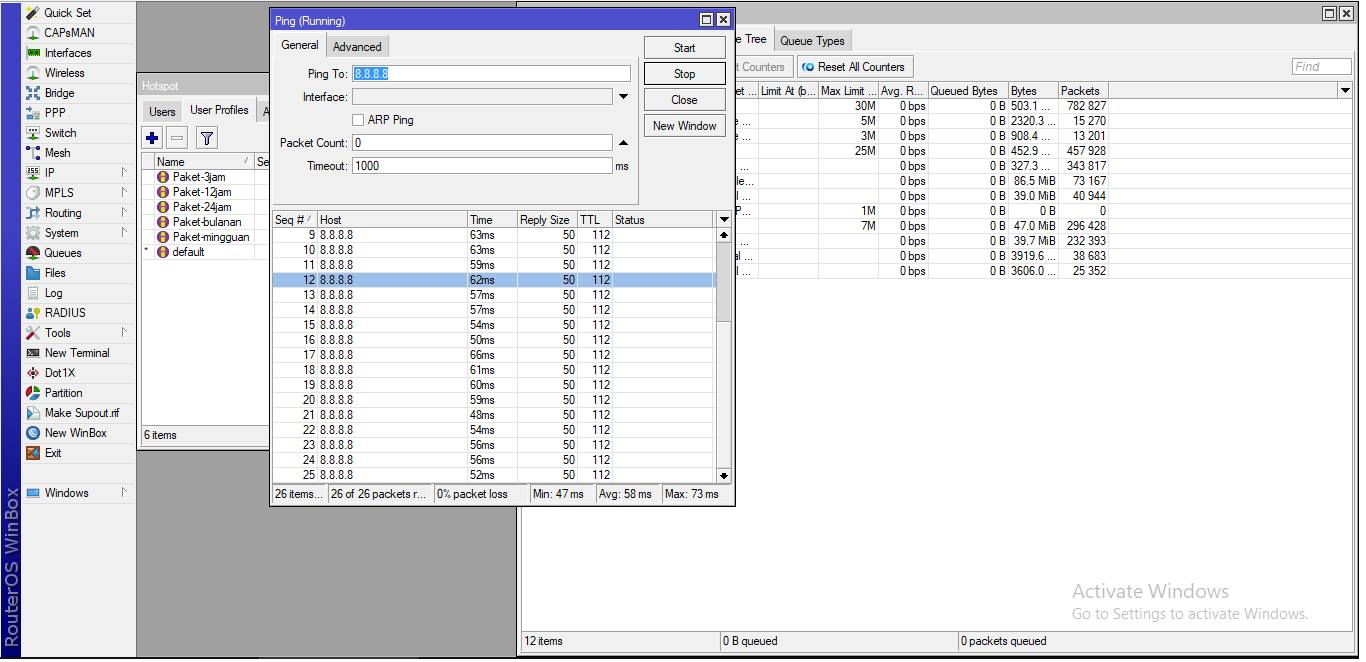The height and width of the screenshot is (662, 1366).
Task: Sort queue list by Packets column
Action: (1083, 91)
